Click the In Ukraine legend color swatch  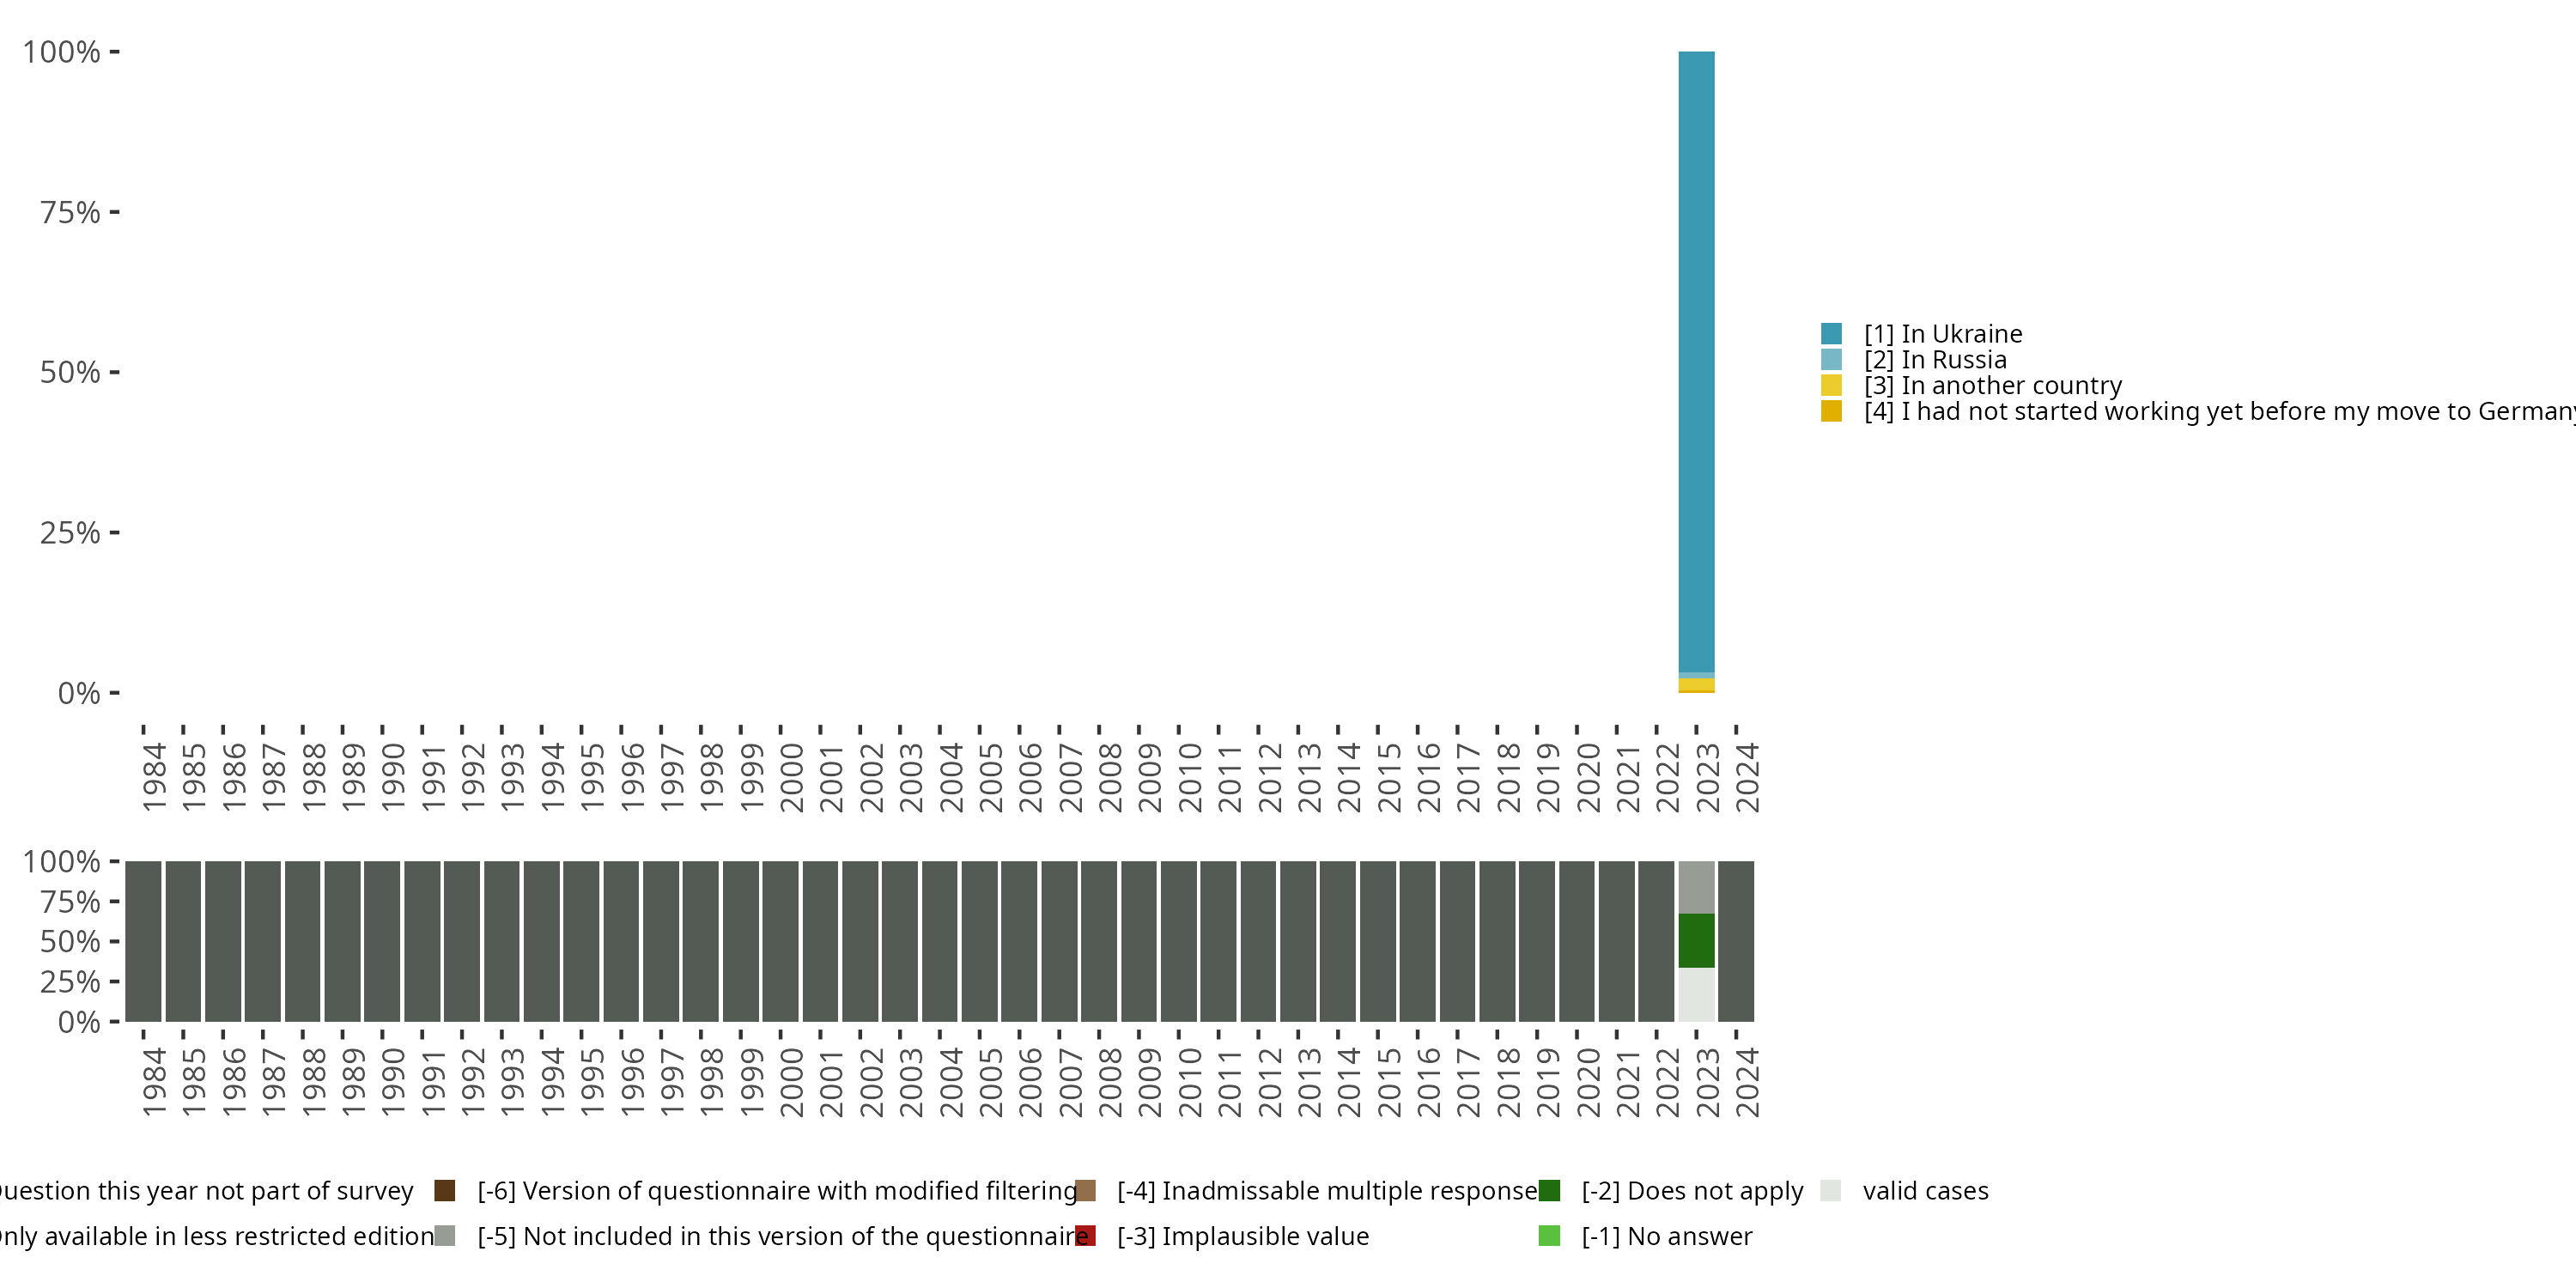tap(1831, 334)
